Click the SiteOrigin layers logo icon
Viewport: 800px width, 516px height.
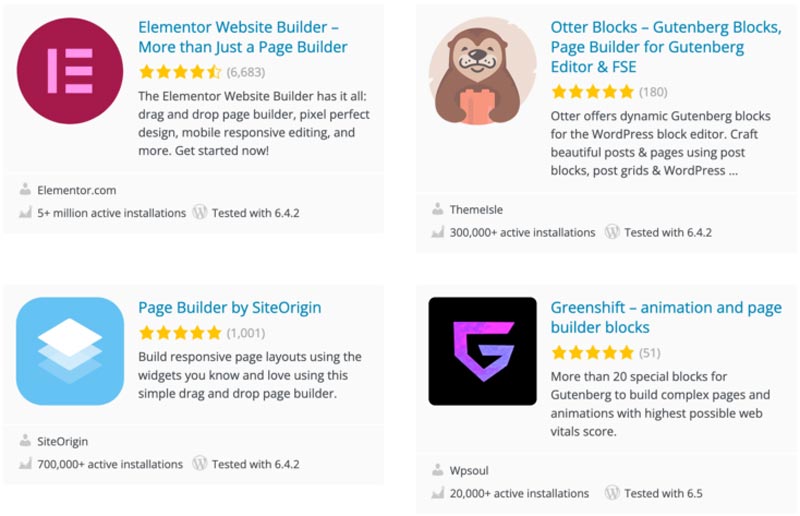[69, 351]
